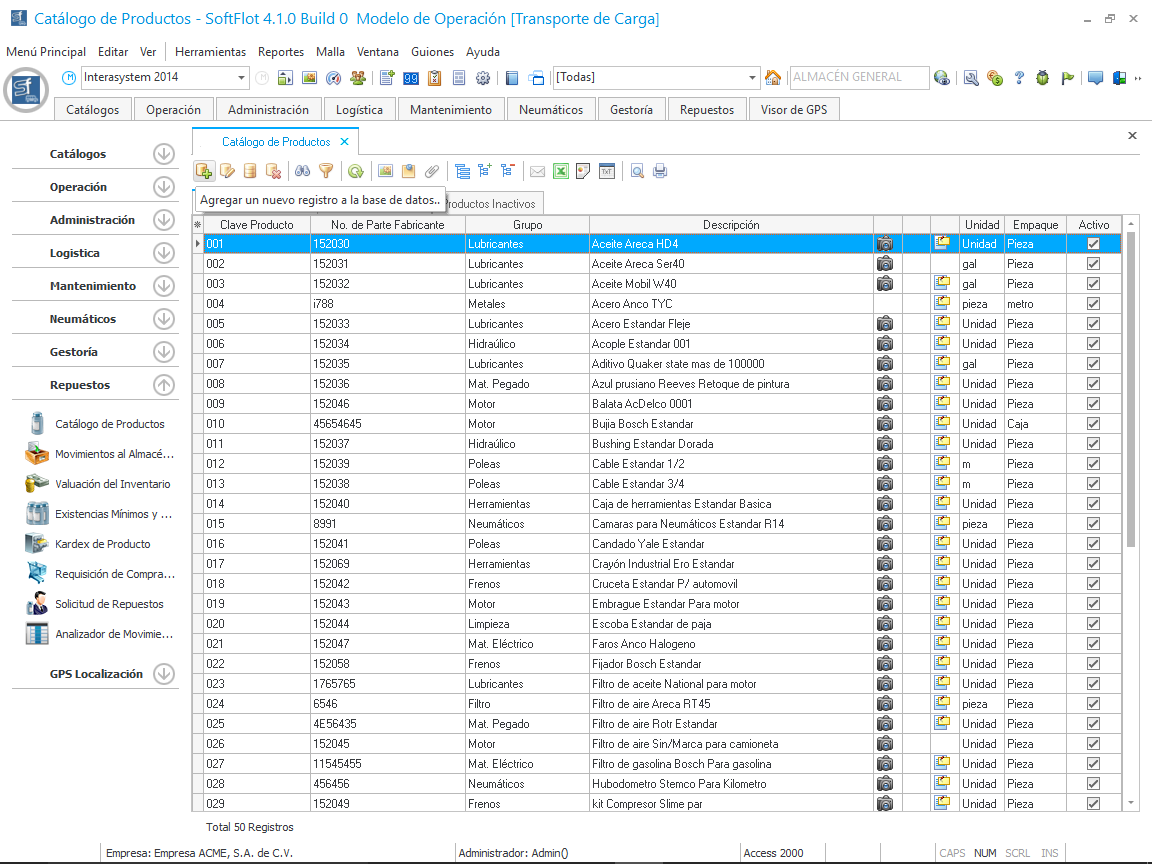Apply filter with the funnel icon
Screen dimensions: 1152x864
(x=325, y=171)
